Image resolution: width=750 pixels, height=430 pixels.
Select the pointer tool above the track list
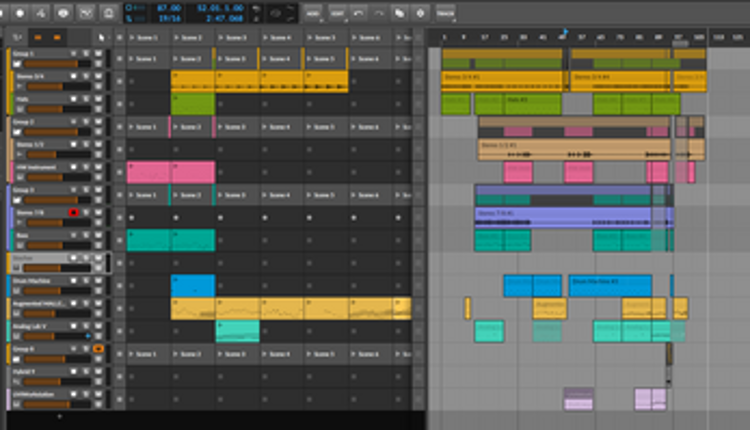[x=101, y=37]
